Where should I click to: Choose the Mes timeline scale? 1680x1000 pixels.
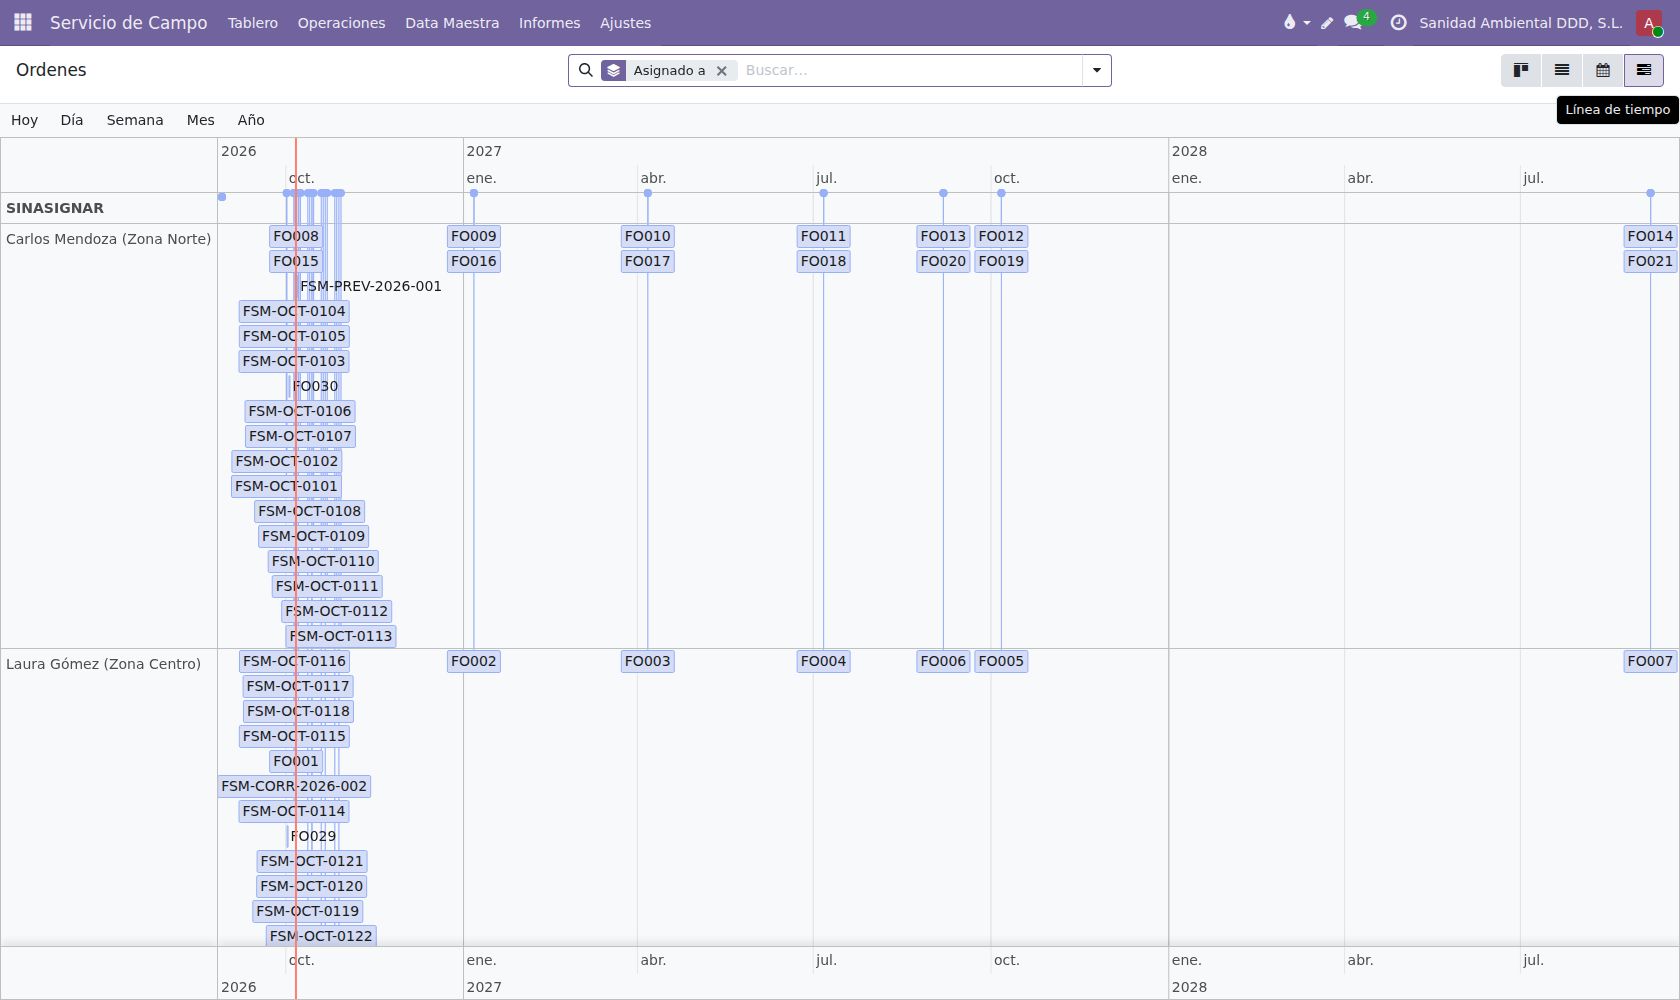point(200,120)
